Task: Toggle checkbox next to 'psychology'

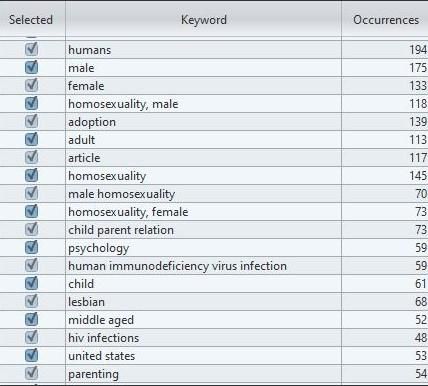Action: tap(31, 247)
